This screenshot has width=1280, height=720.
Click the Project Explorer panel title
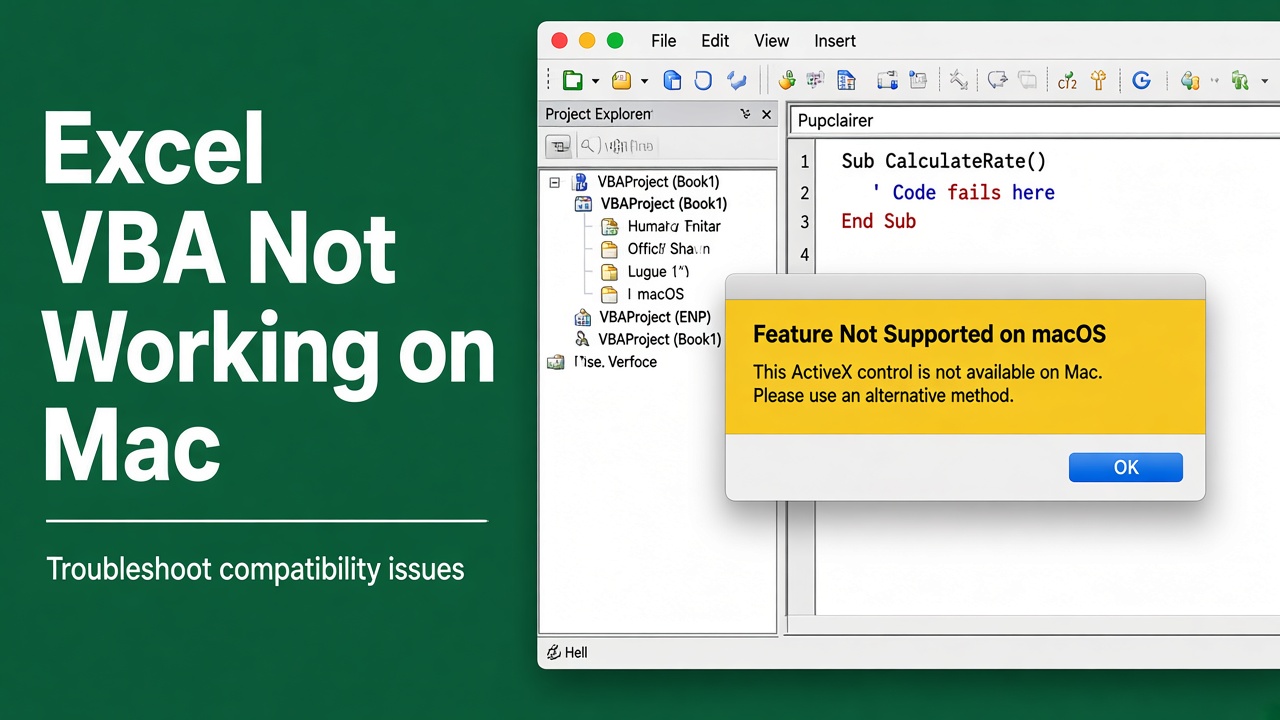click(x=598, y=114)
